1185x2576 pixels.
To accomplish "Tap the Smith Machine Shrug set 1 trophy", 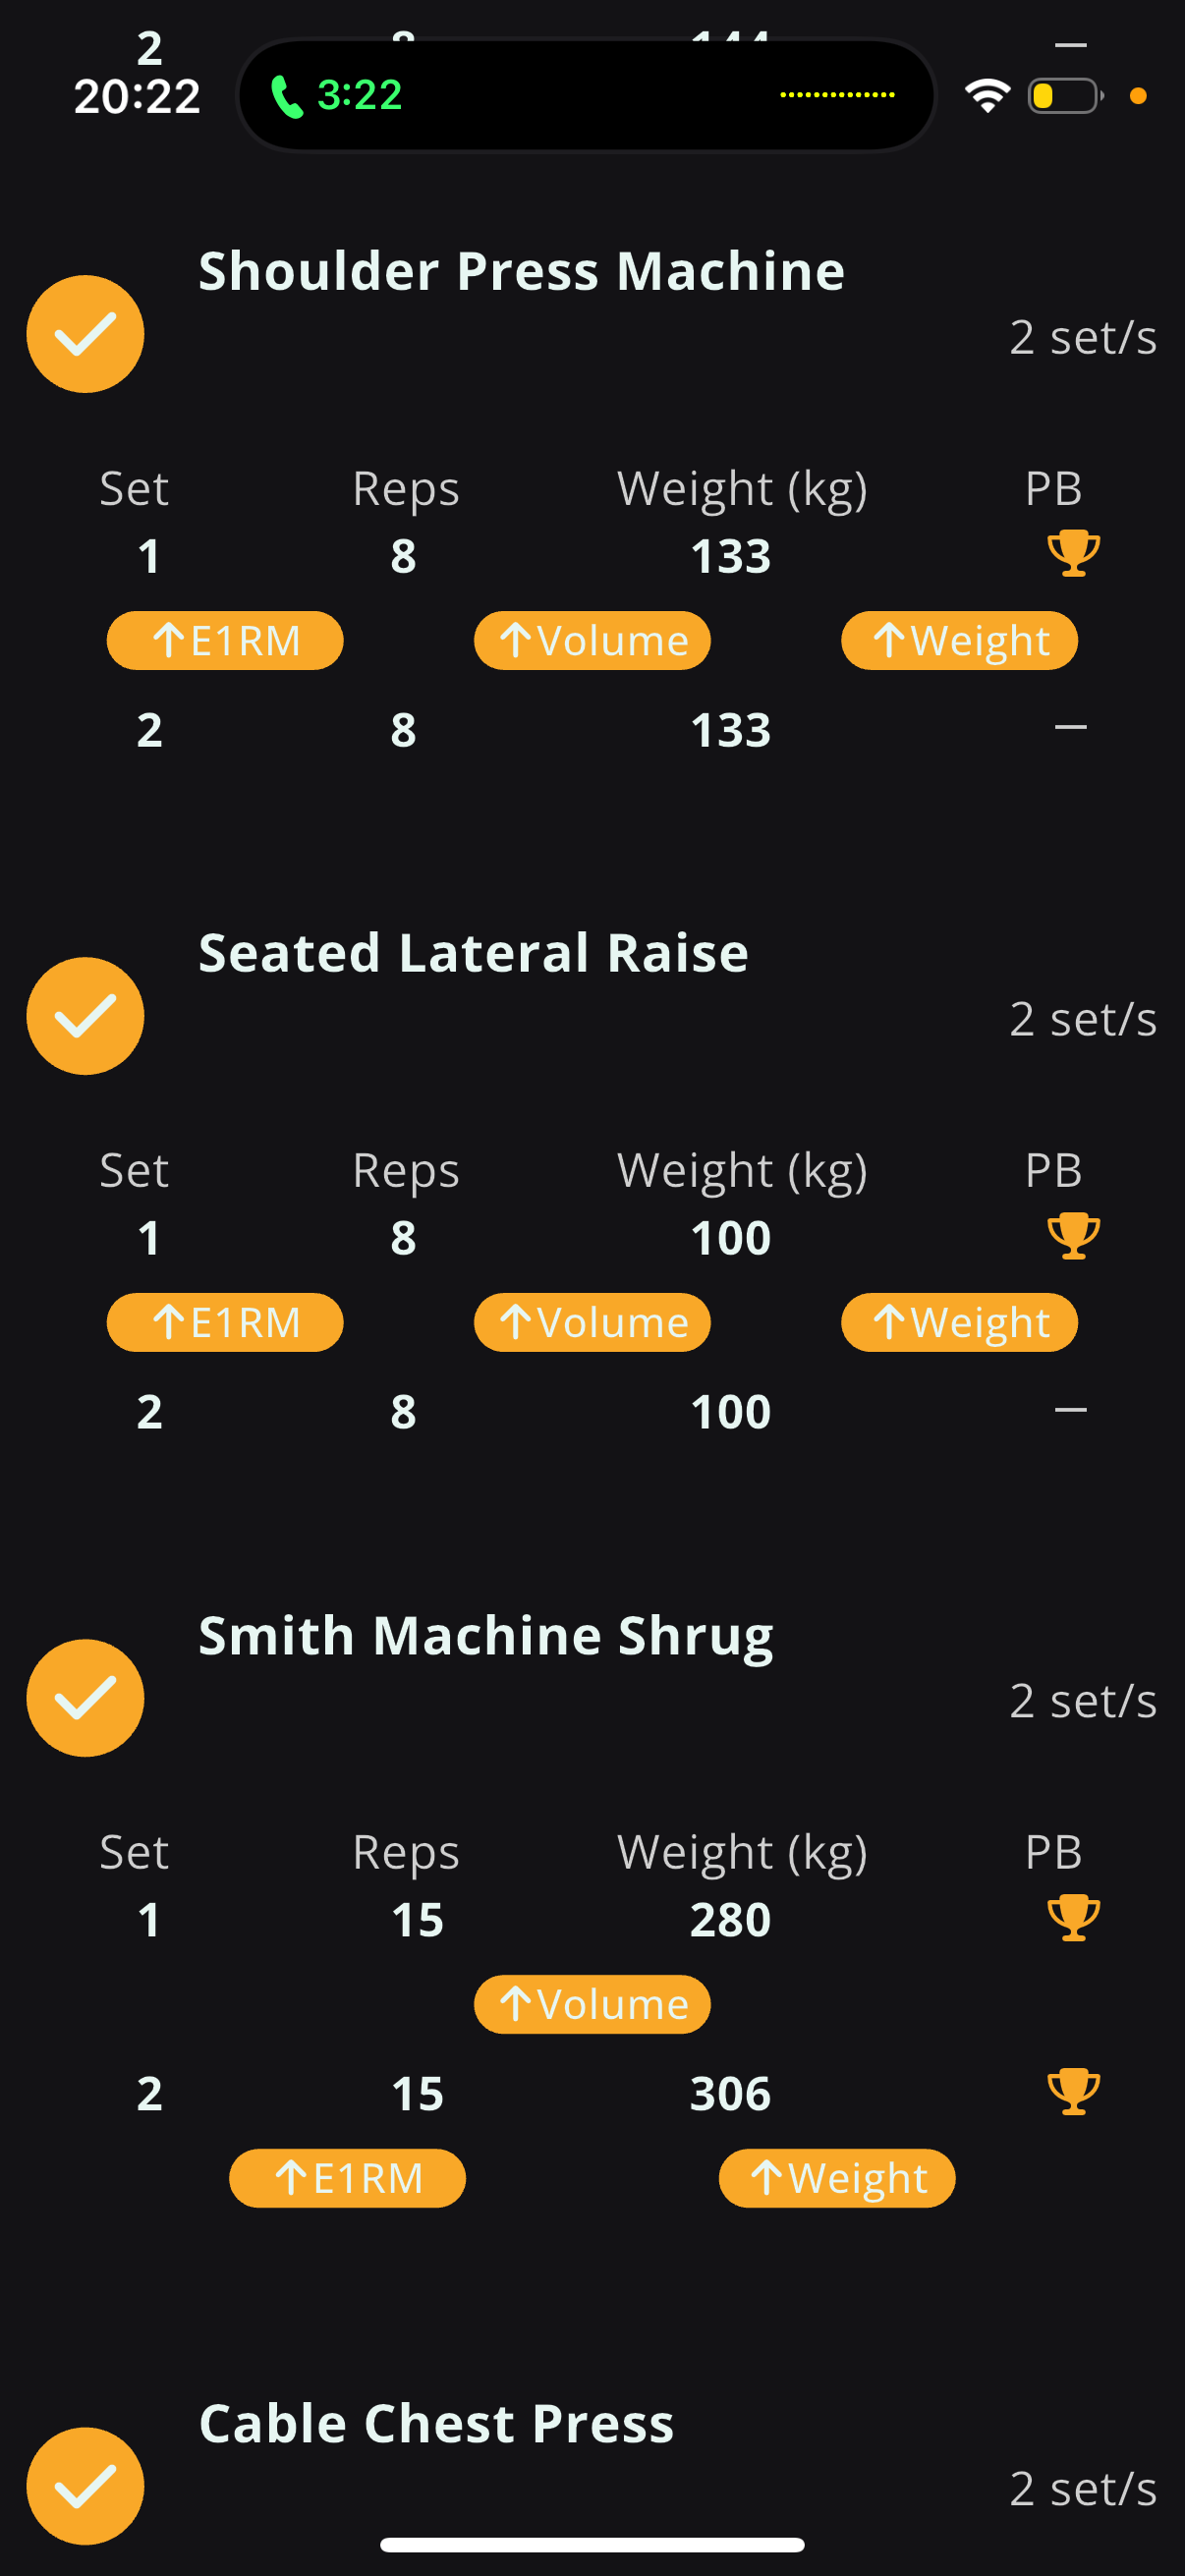I will point(1073,1917).
